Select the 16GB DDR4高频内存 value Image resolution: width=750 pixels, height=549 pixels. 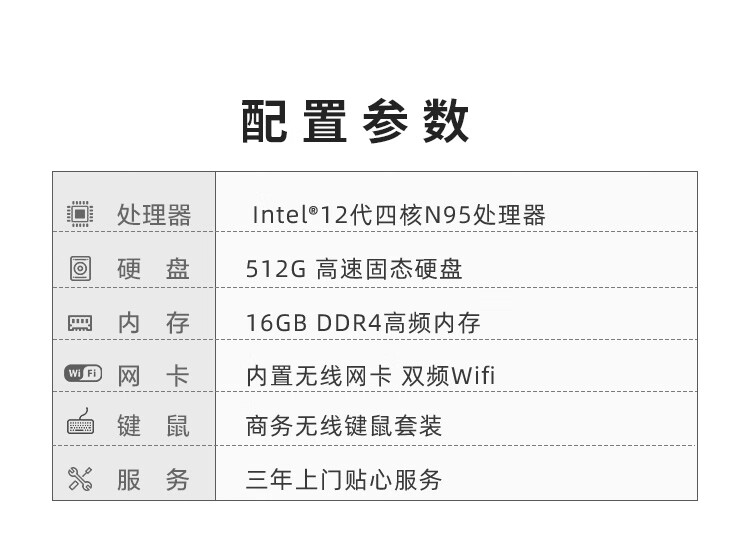click(363, 322)
